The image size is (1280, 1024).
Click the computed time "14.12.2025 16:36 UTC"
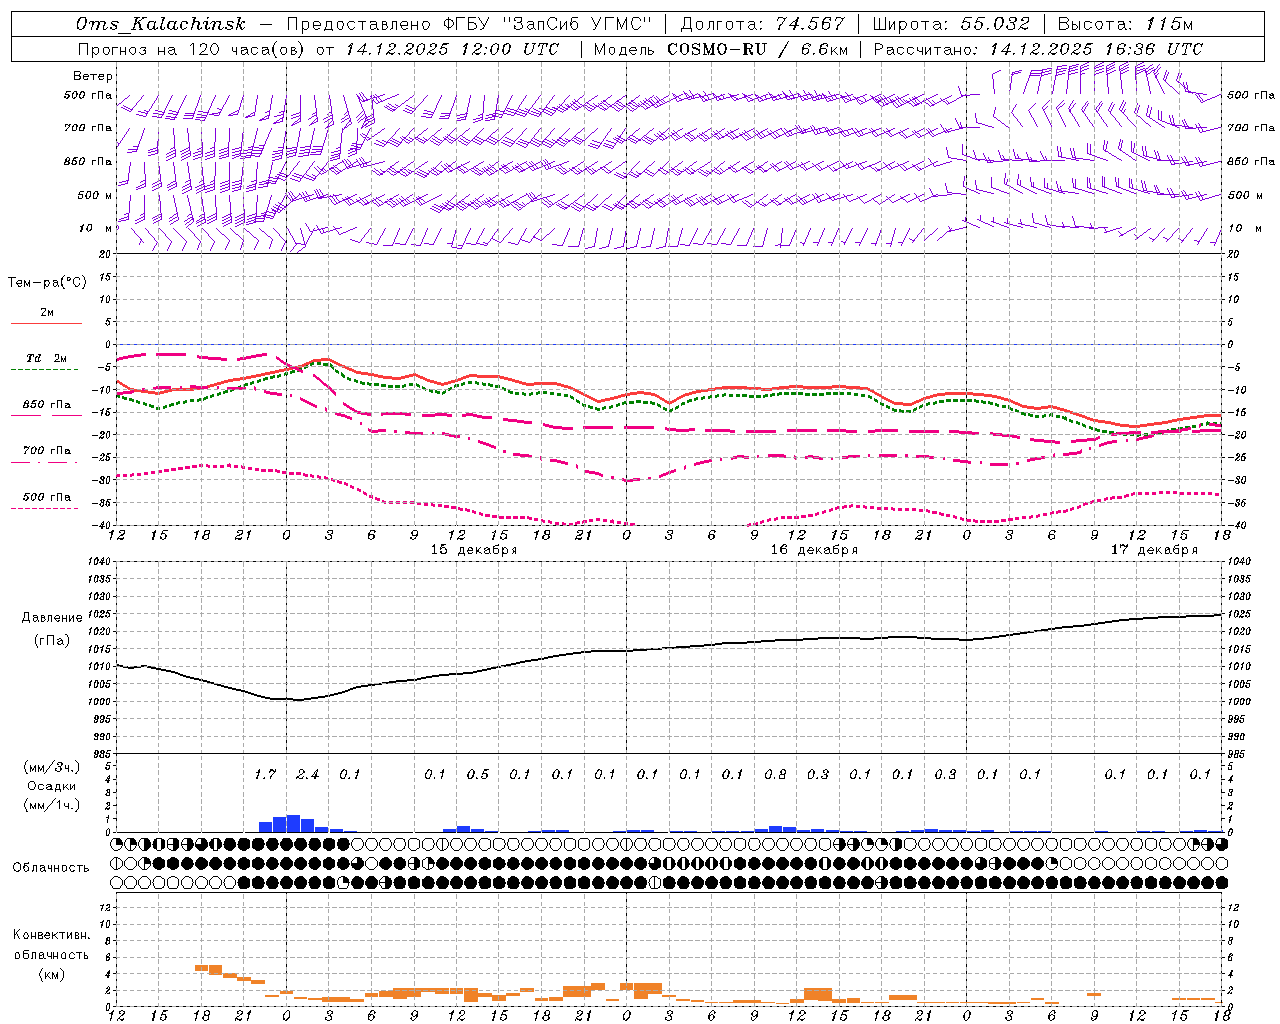tap(1096, 49)
